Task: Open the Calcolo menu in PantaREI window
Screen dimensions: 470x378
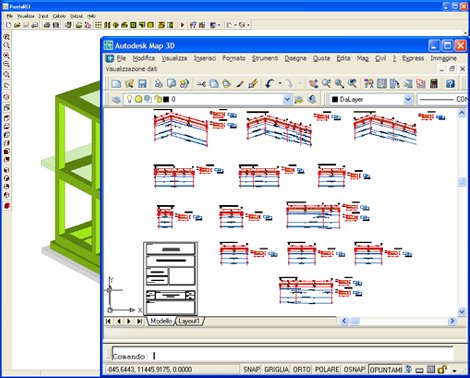Action: tap(59, 16)
